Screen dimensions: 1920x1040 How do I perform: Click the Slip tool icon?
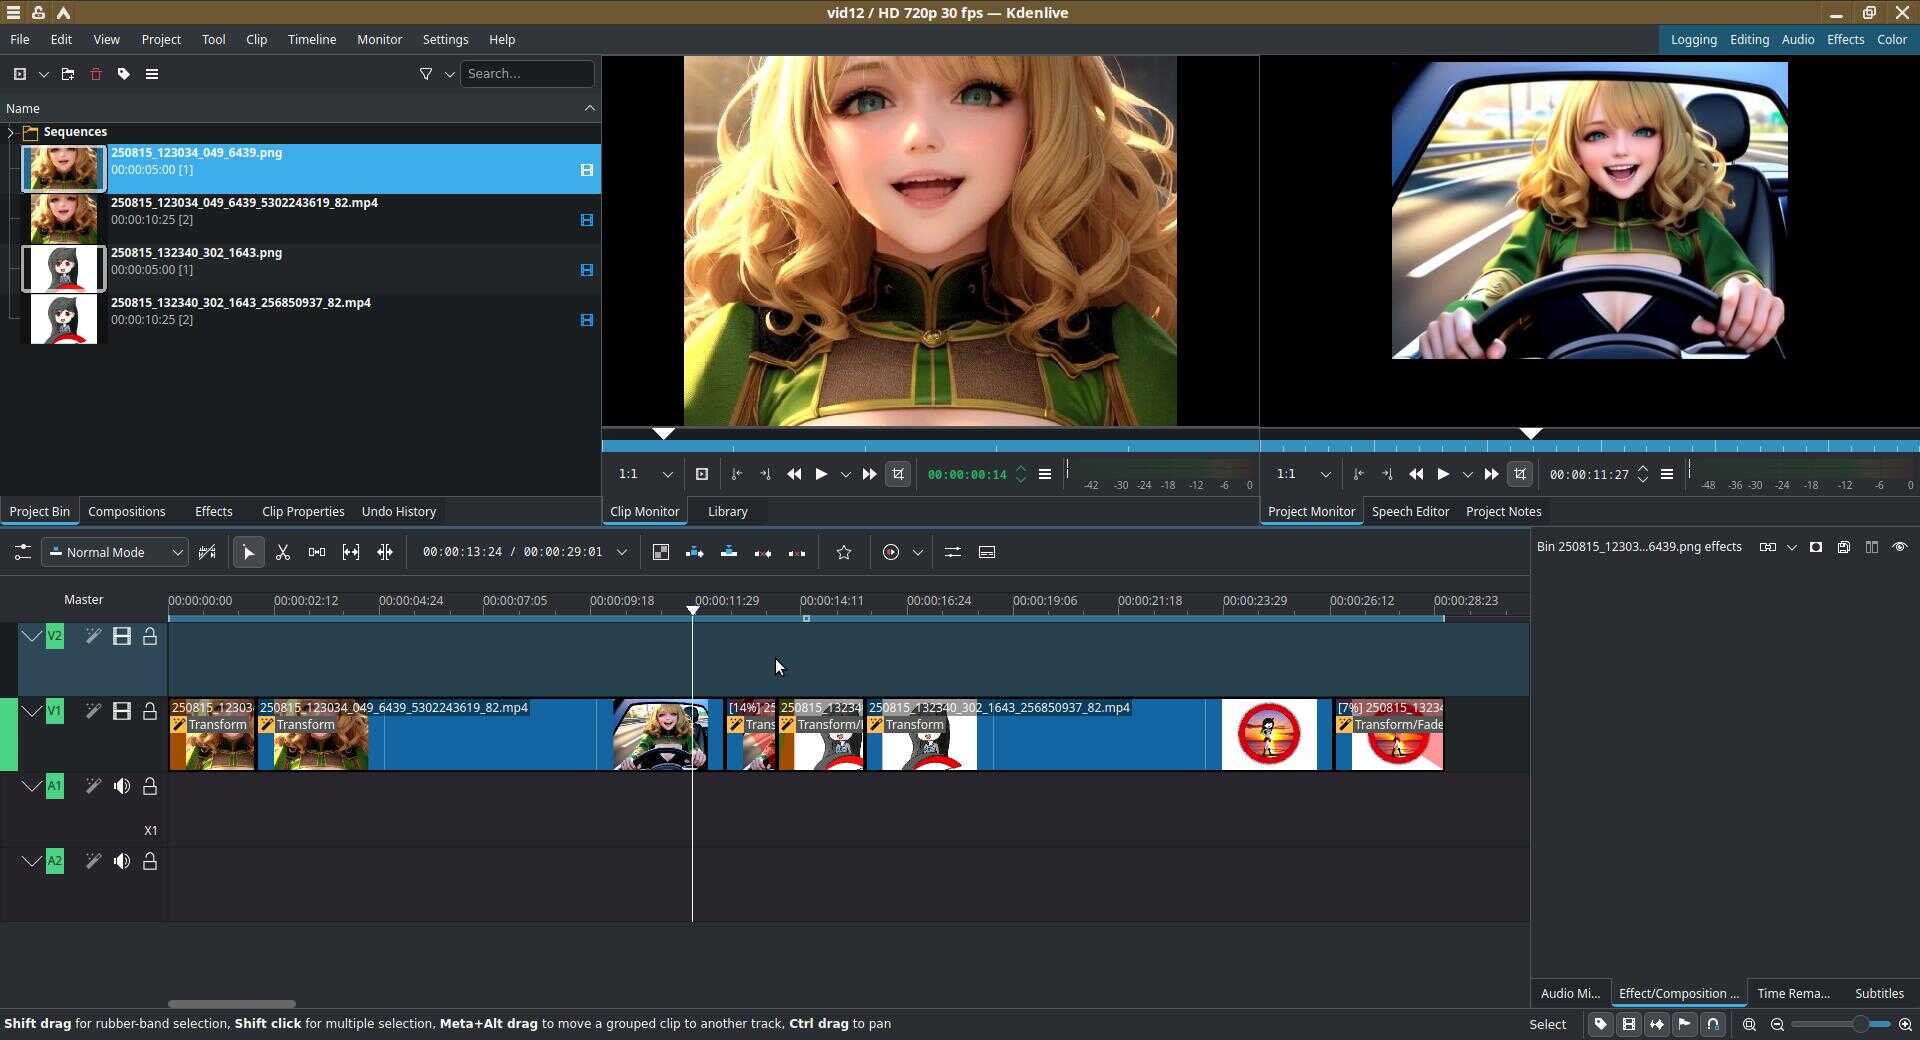pyautogui.click(x=351, y=552)
